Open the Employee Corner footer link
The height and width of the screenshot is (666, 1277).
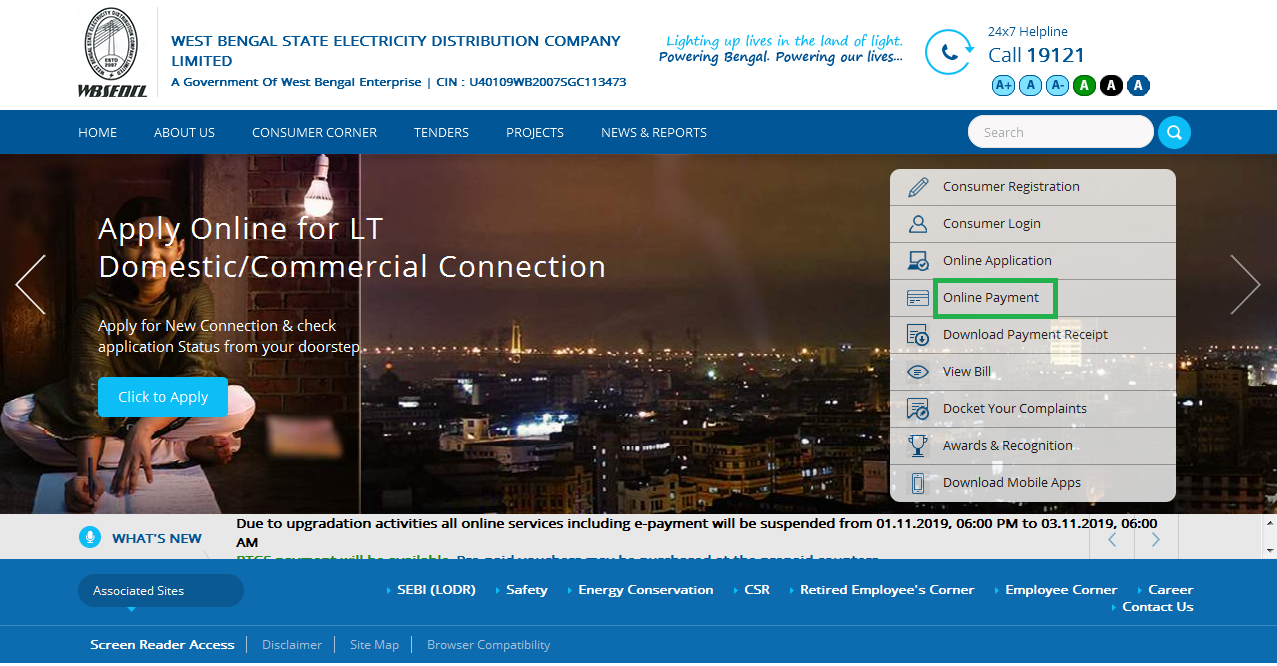click(x=1061, y=590)
